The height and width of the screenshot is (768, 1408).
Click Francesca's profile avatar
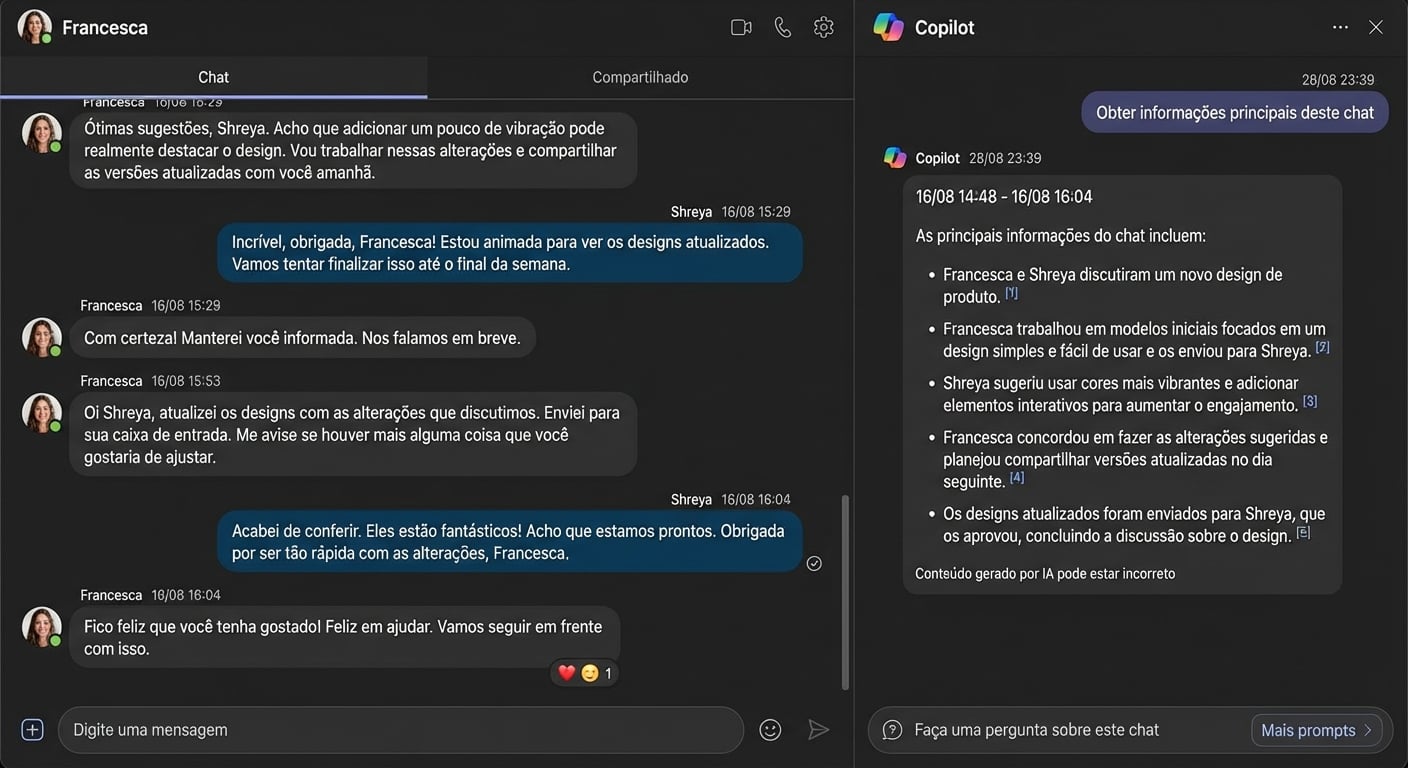coord(33,26)
